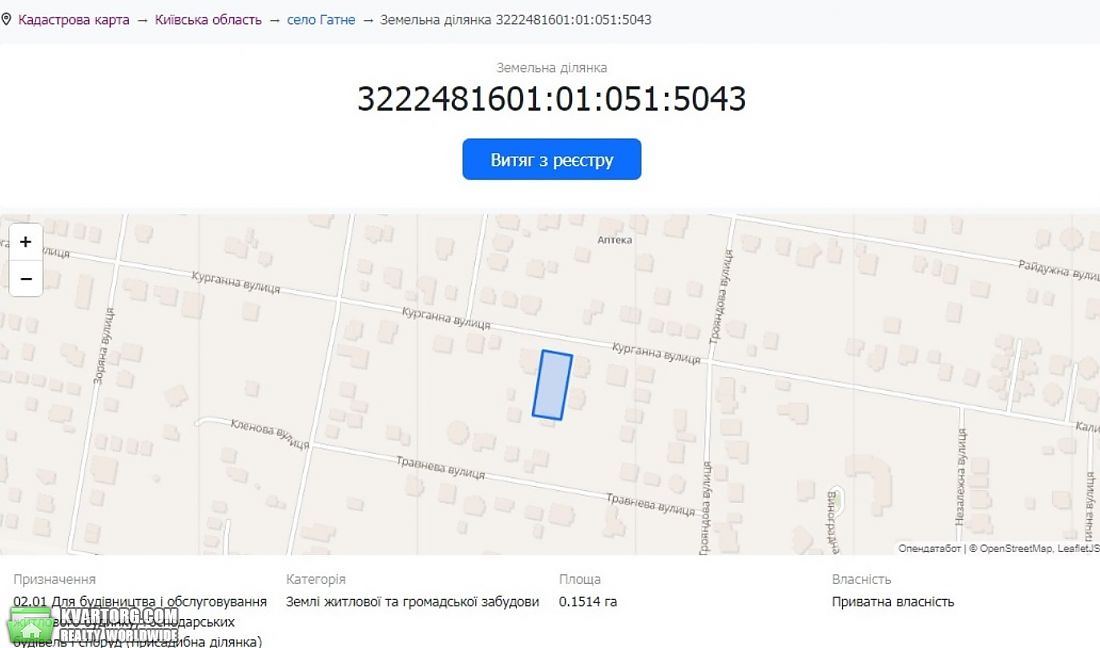The image size is (1100, 648).
Task: Click the Власність field label
Action: tap(861, 579)
